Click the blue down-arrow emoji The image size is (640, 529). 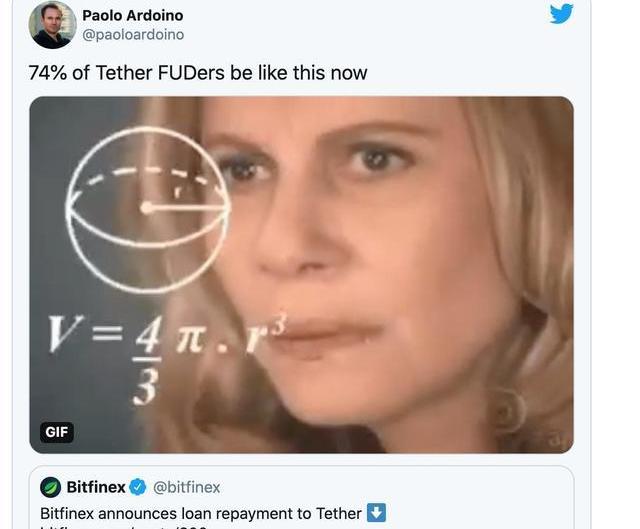point(377,513)
